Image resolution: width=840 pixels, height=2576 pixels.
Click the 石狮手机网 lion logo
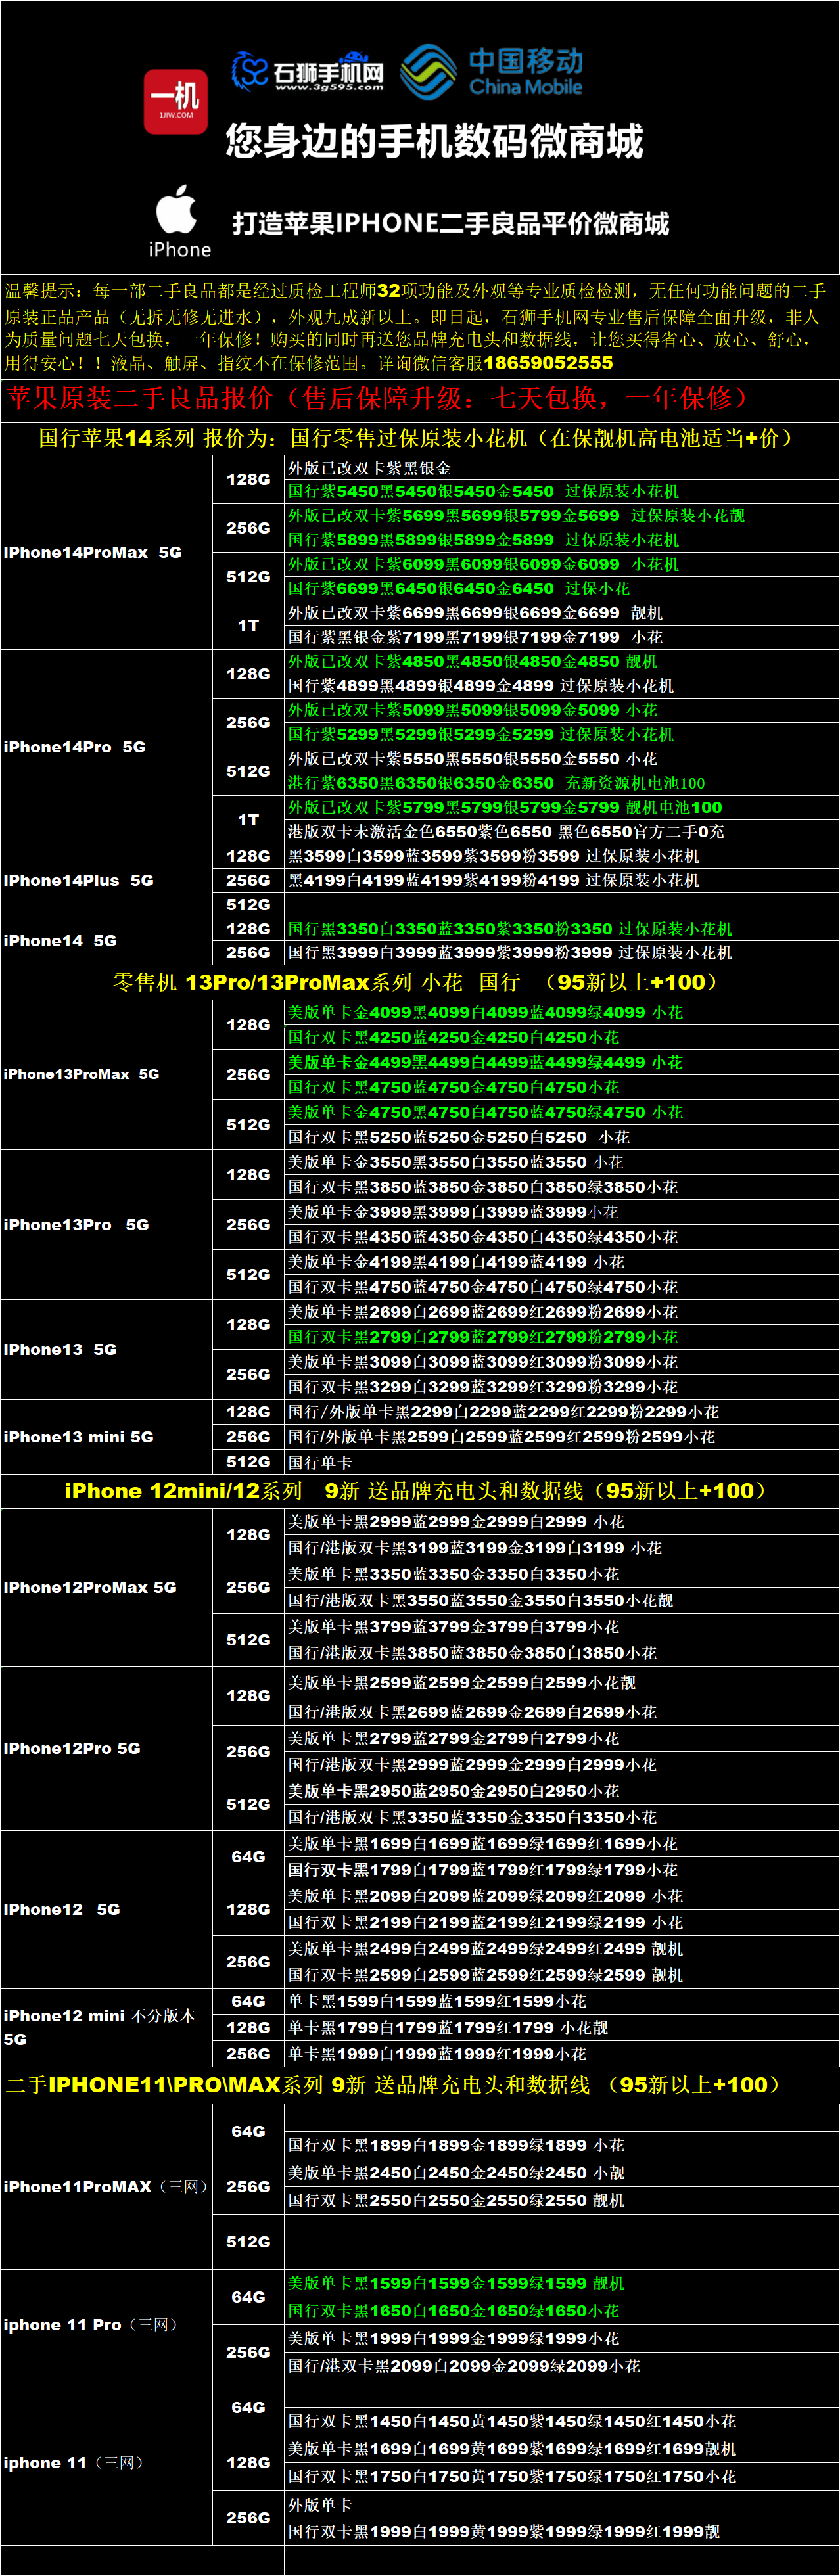pyautogui.click(x=308, y=72)
